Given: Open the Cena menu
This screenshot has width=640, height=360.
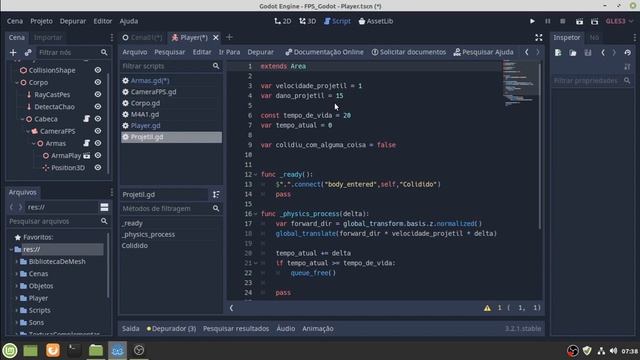Looking at the screenshot, I should pyautogui.click(x=15, y=21).
